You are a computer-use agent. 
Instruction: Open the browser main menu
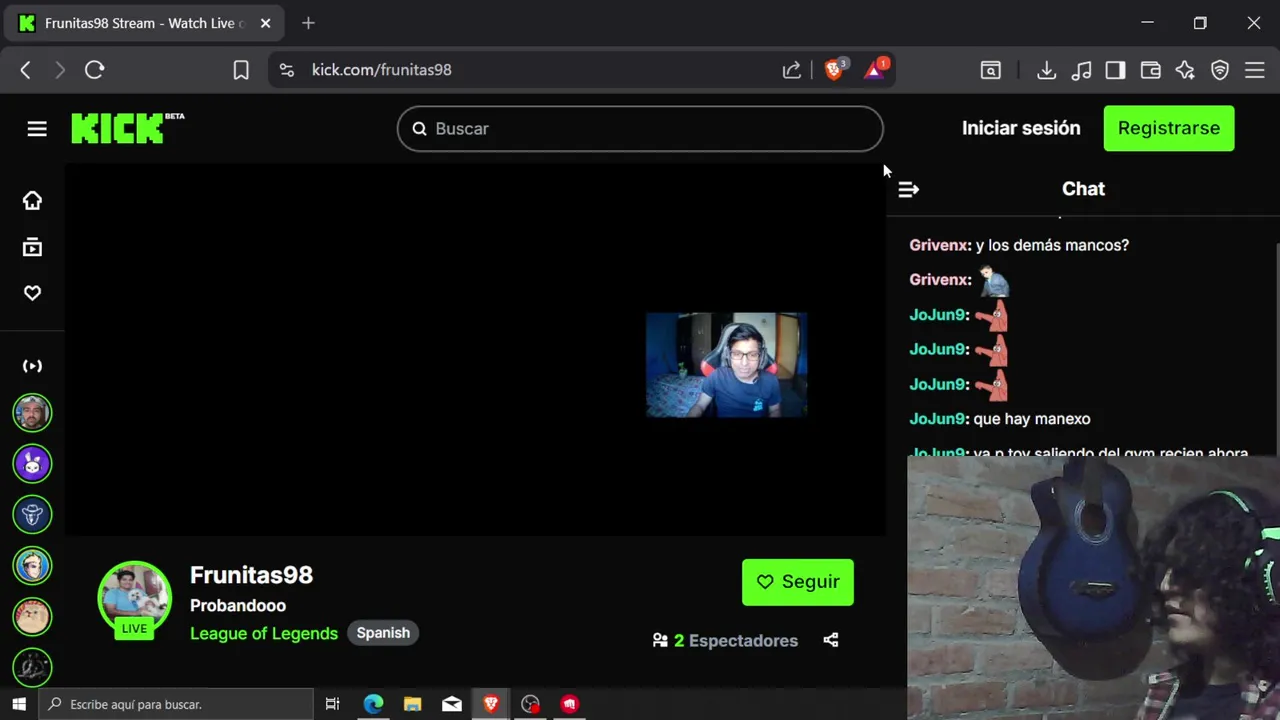[x=1255, y=70]
